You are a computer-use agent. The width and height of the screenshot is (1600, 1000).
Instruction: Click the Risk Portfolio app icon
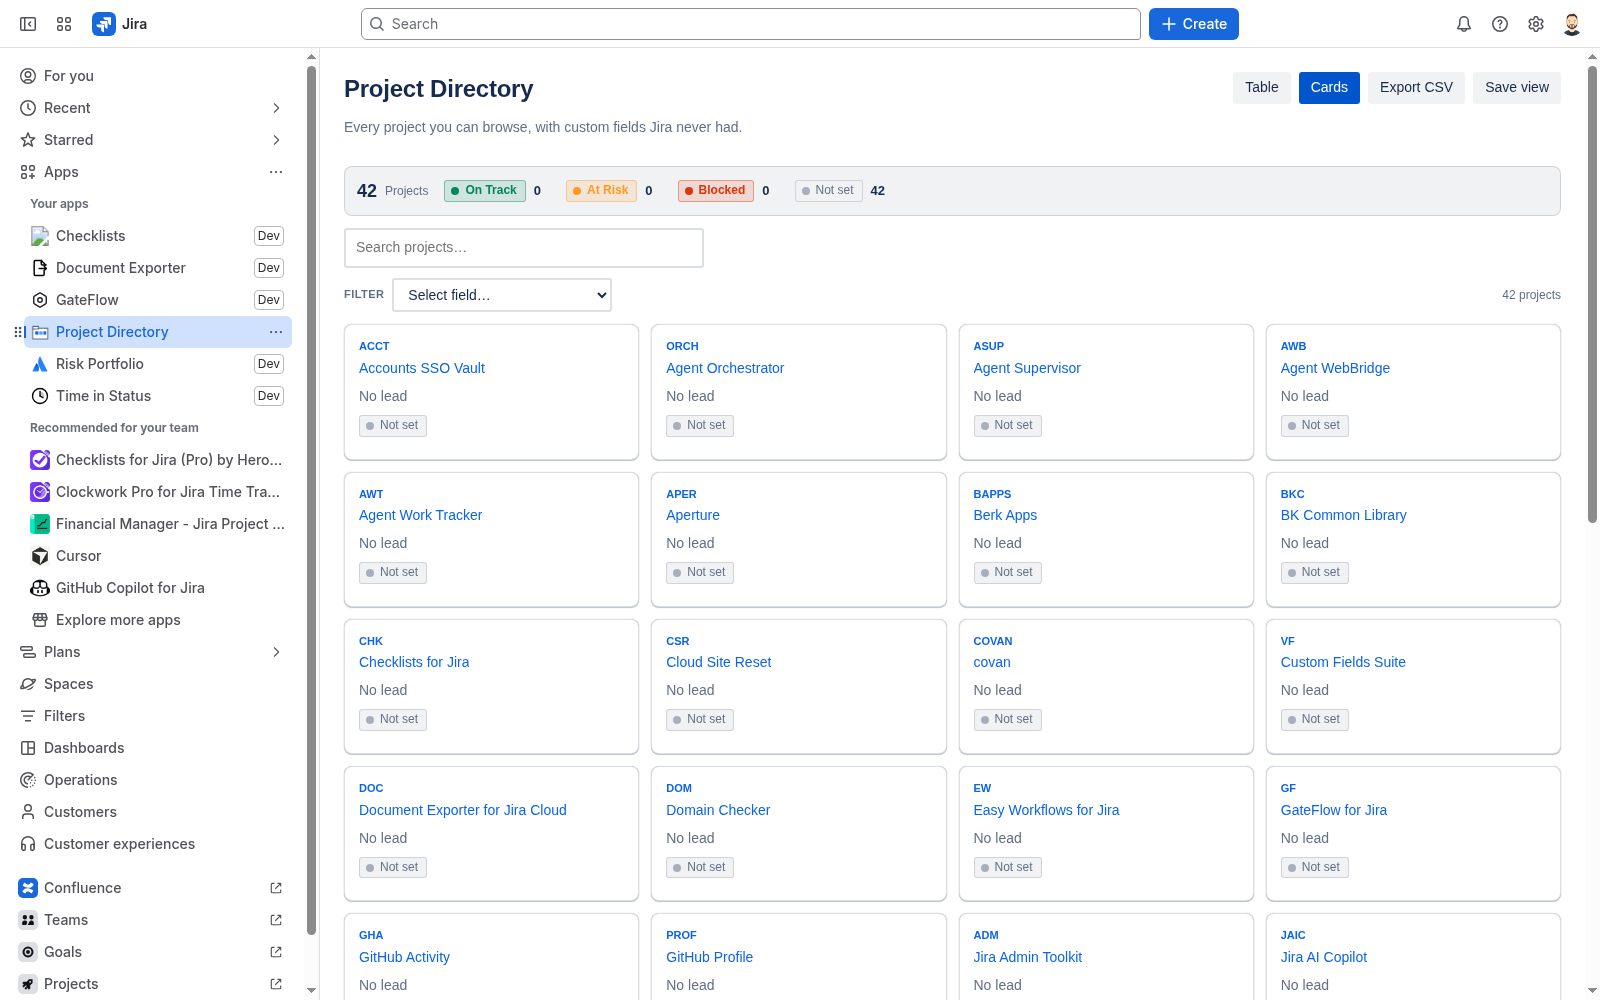[40, 364]
